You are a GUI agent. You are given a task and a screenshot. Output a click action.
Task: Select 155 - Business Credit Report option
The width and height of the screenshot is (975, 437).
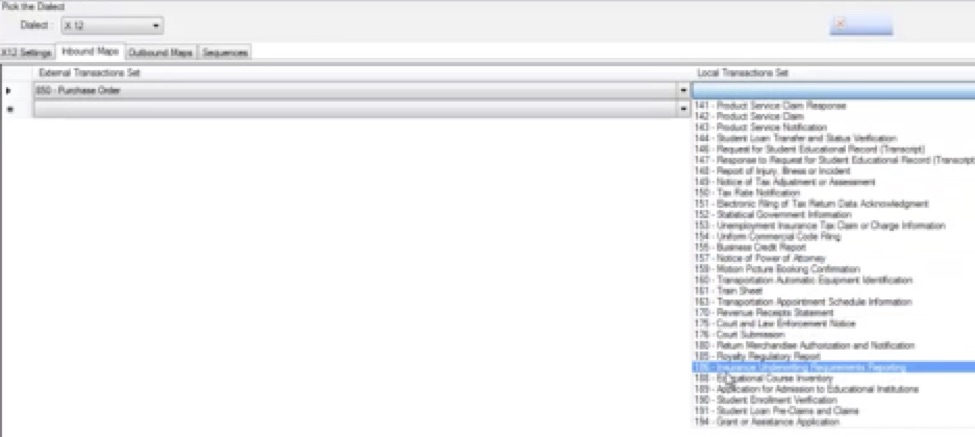750,247
